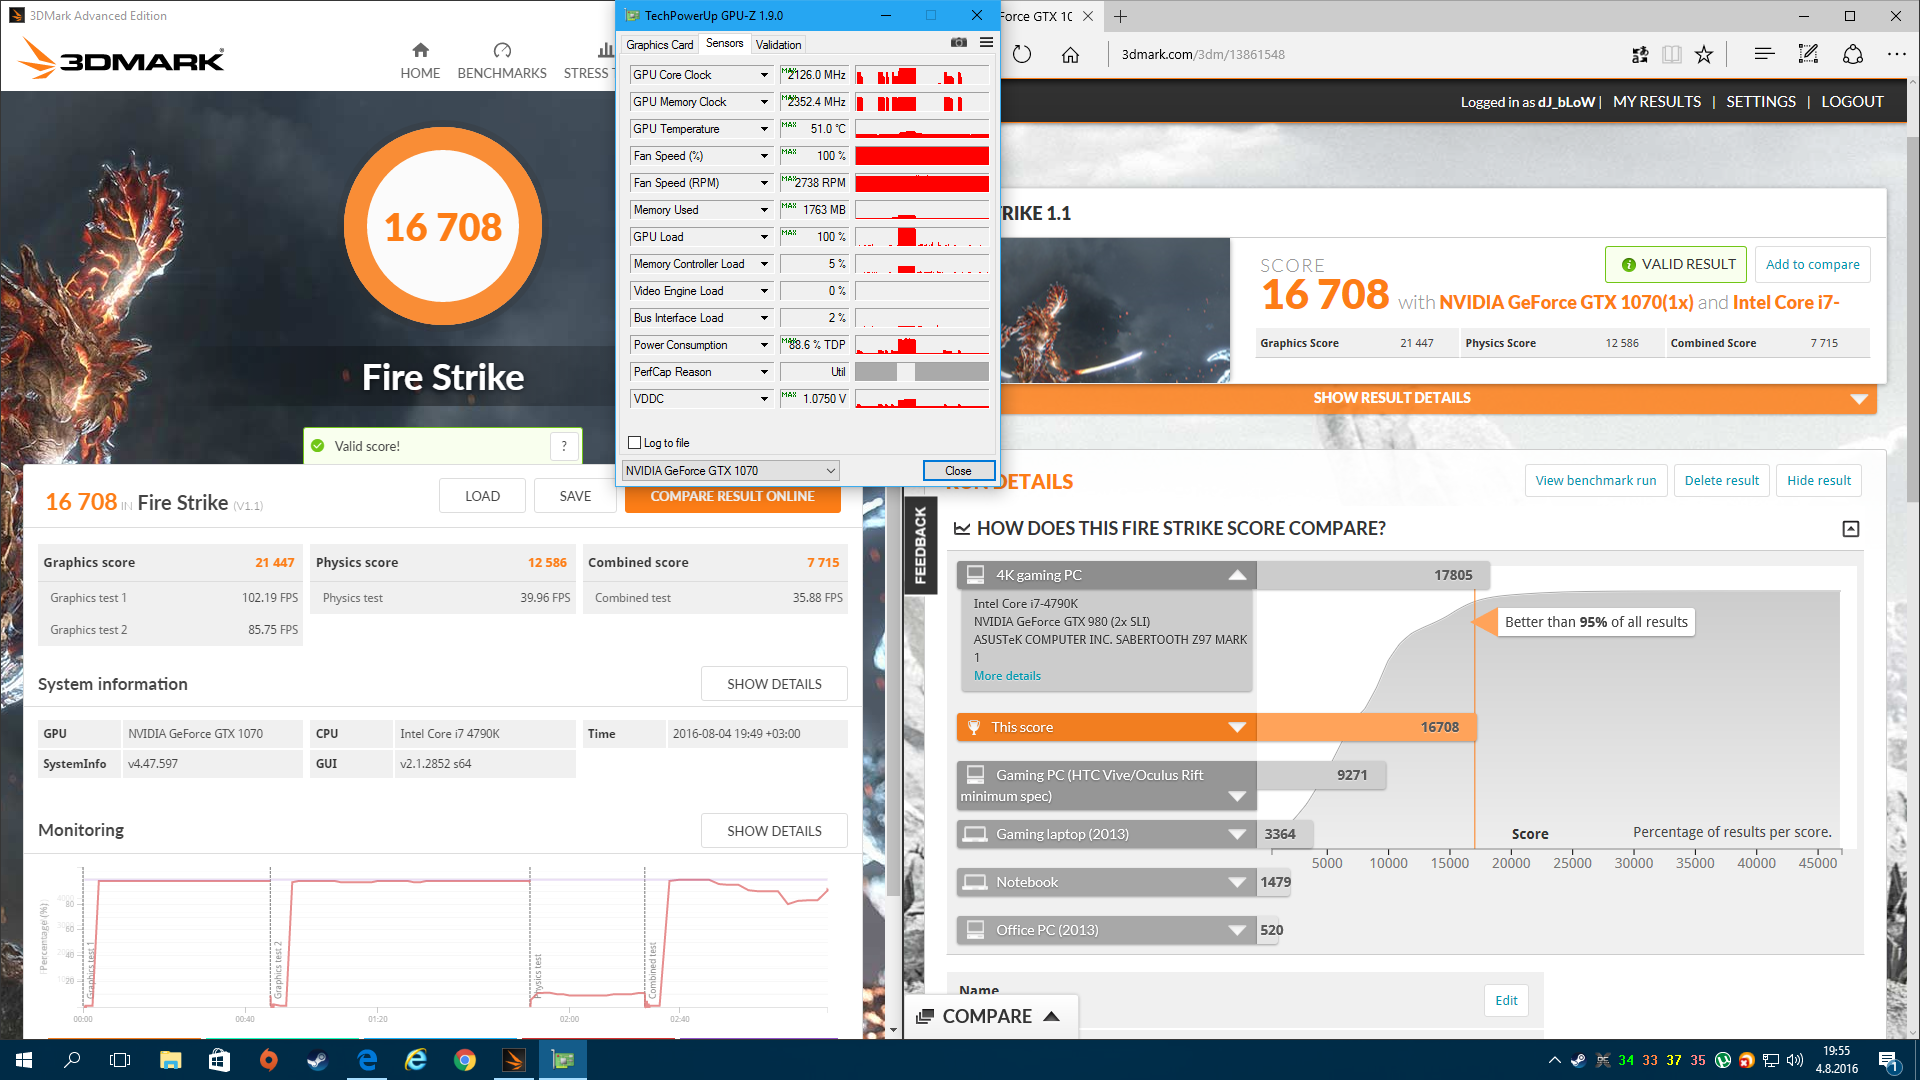Toggle Edge reading view icon

pos(1671,54)
